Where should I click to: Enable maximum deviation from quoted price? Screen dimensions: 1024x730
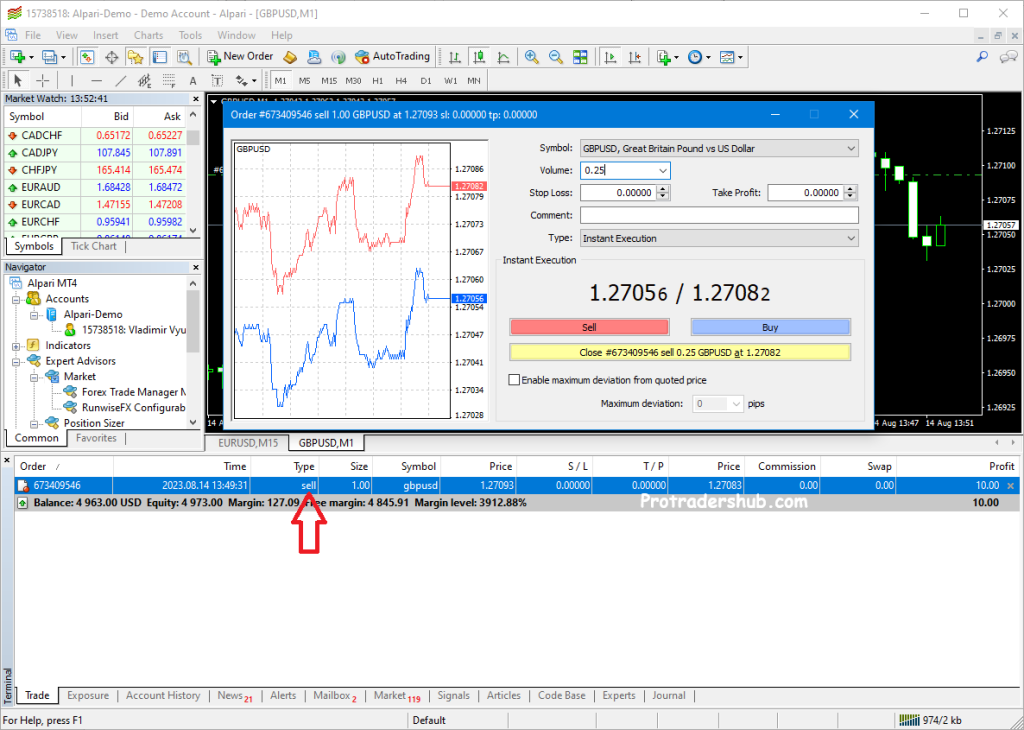tap(515, 380)
